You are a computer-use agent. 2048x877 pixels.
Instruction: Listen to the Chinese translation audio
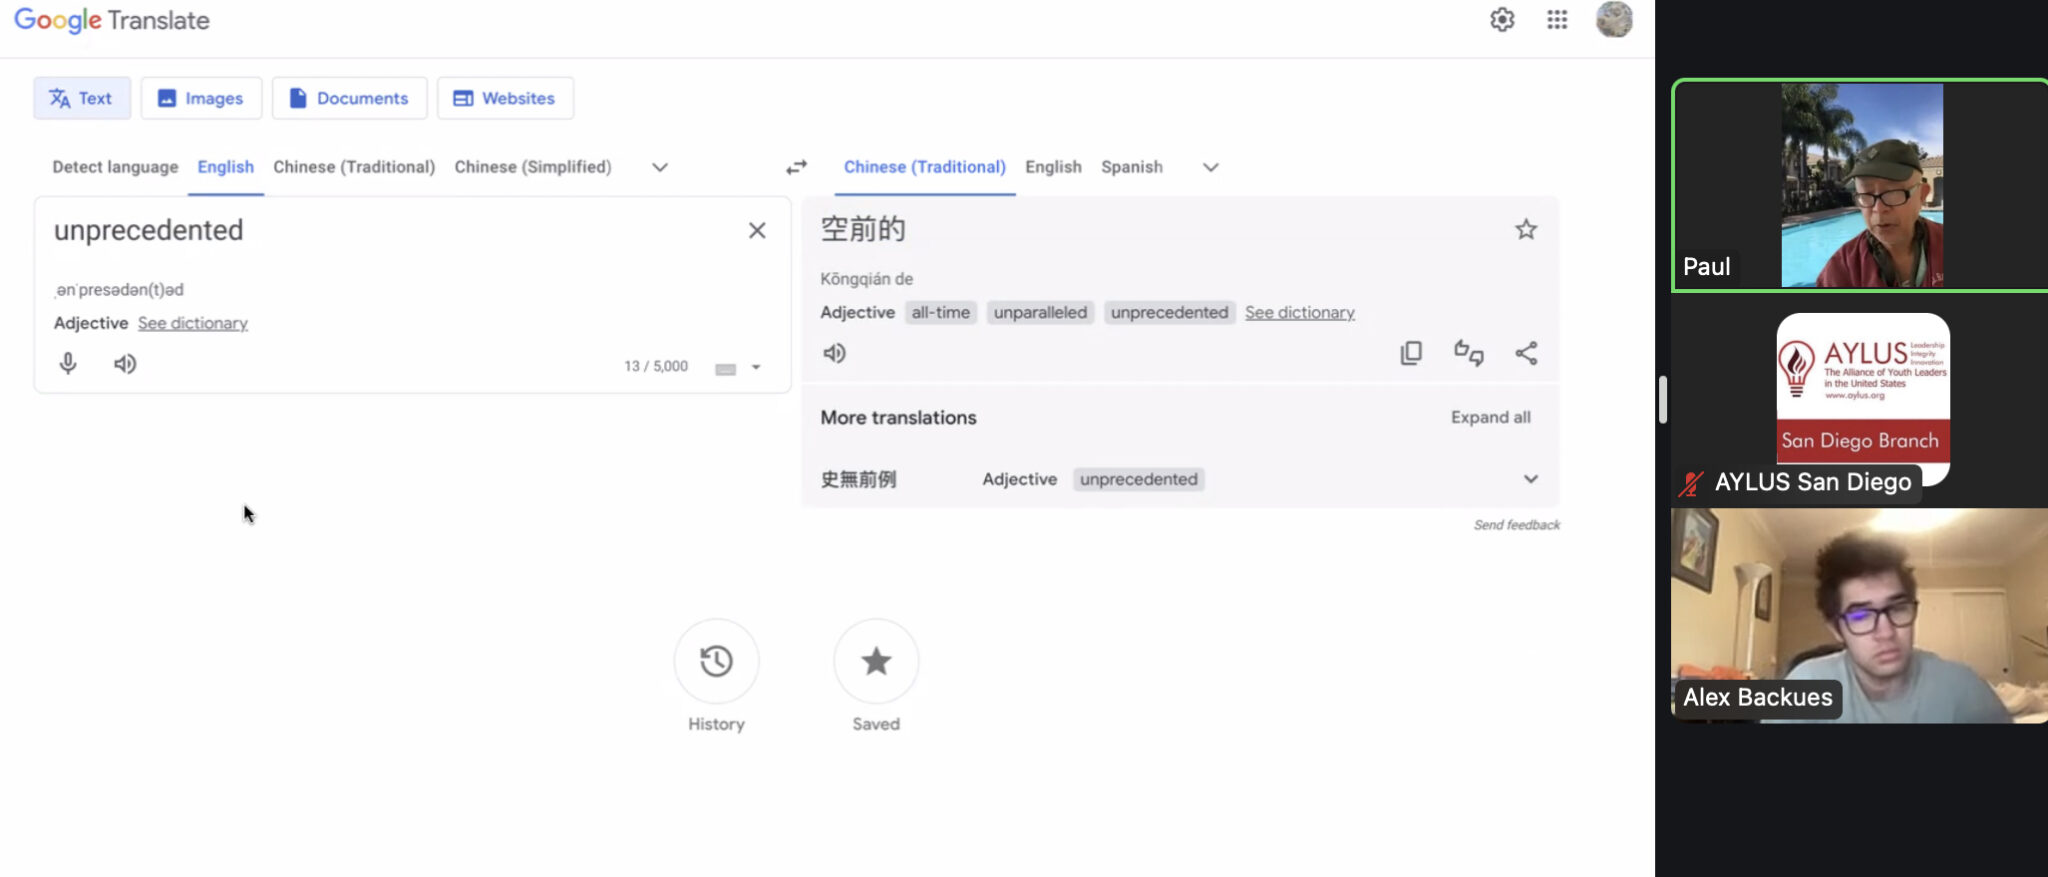(834, 353)
